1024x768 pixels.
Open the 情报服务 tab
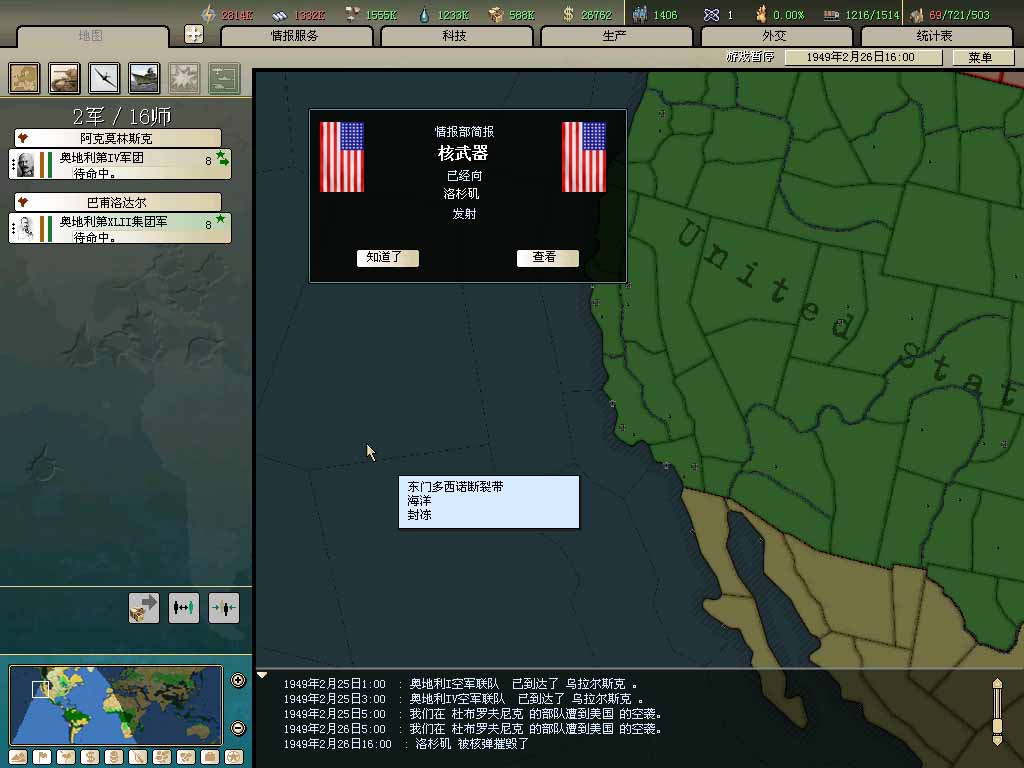(x=296, y=36)
